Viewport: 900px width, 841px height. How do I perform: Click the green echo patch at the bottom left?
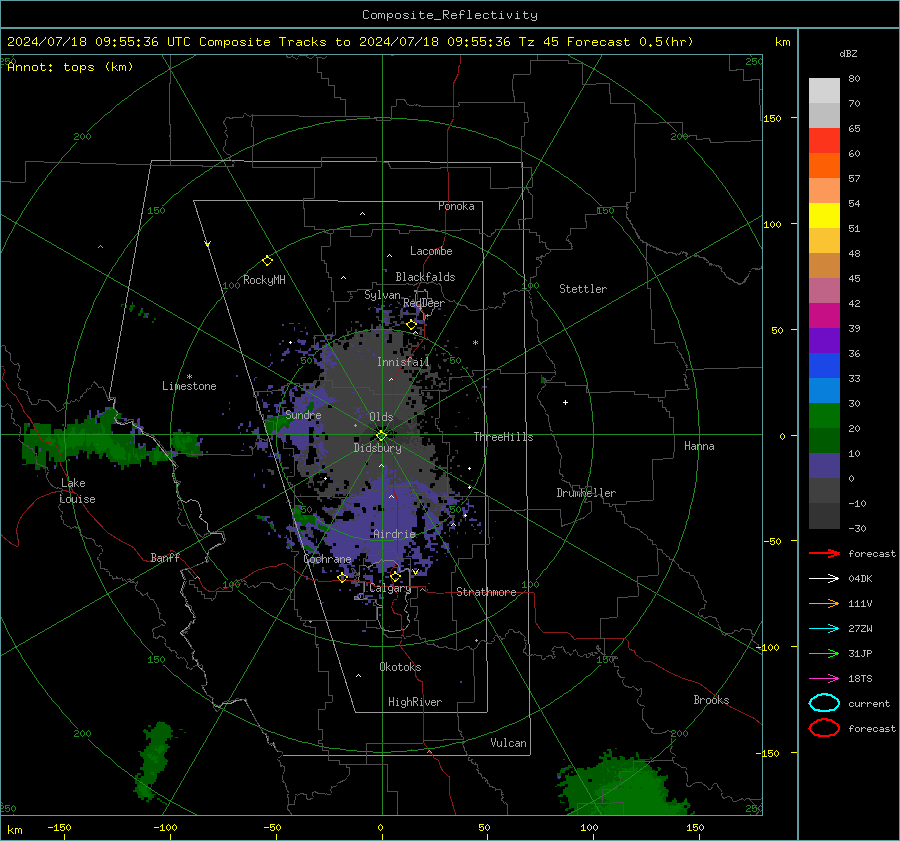click(153, 761)
